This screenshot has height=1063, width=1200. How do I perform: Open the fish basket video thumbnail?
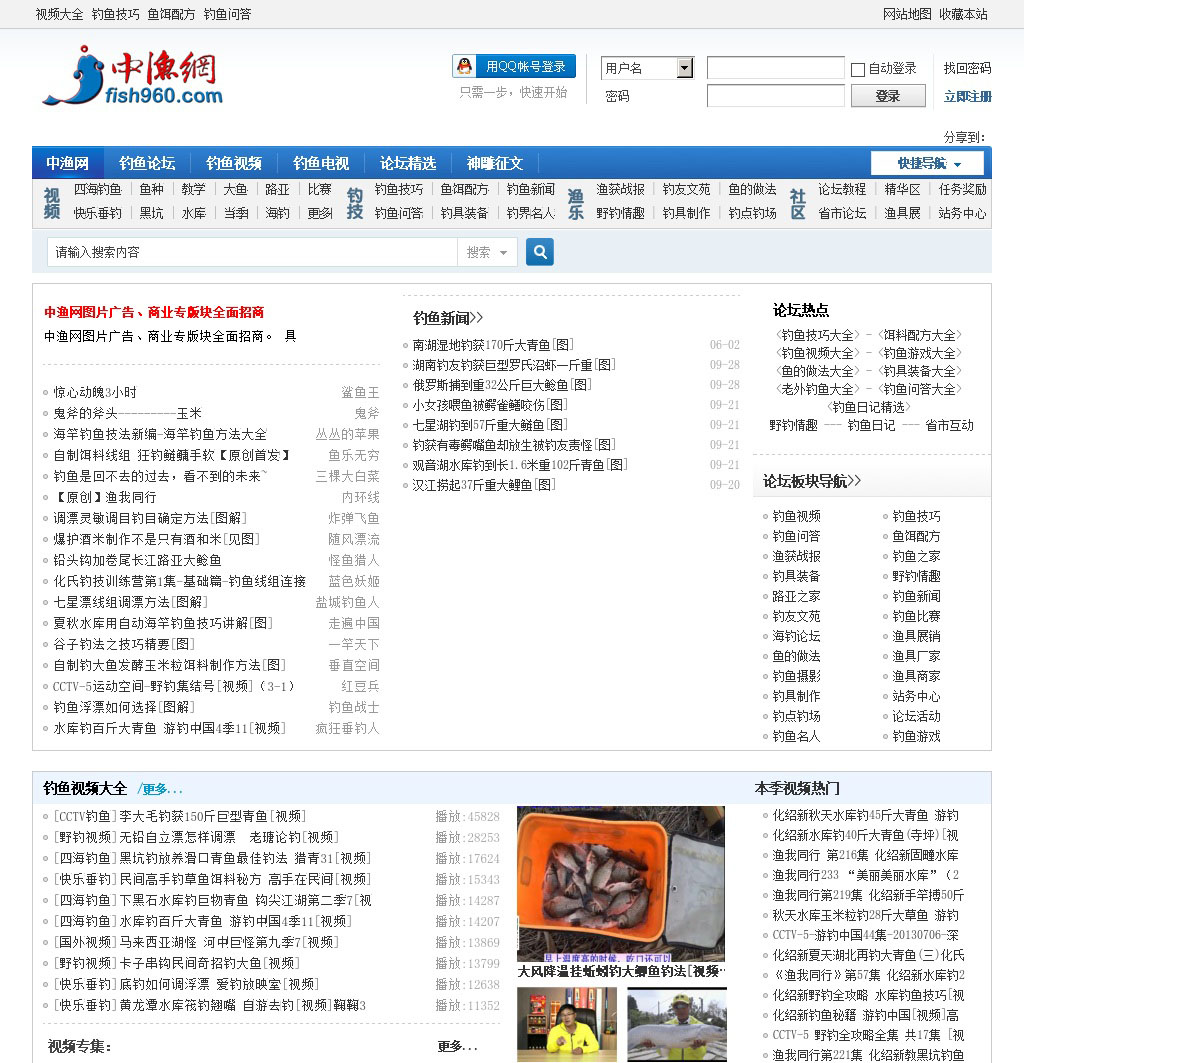coord(620,883)
